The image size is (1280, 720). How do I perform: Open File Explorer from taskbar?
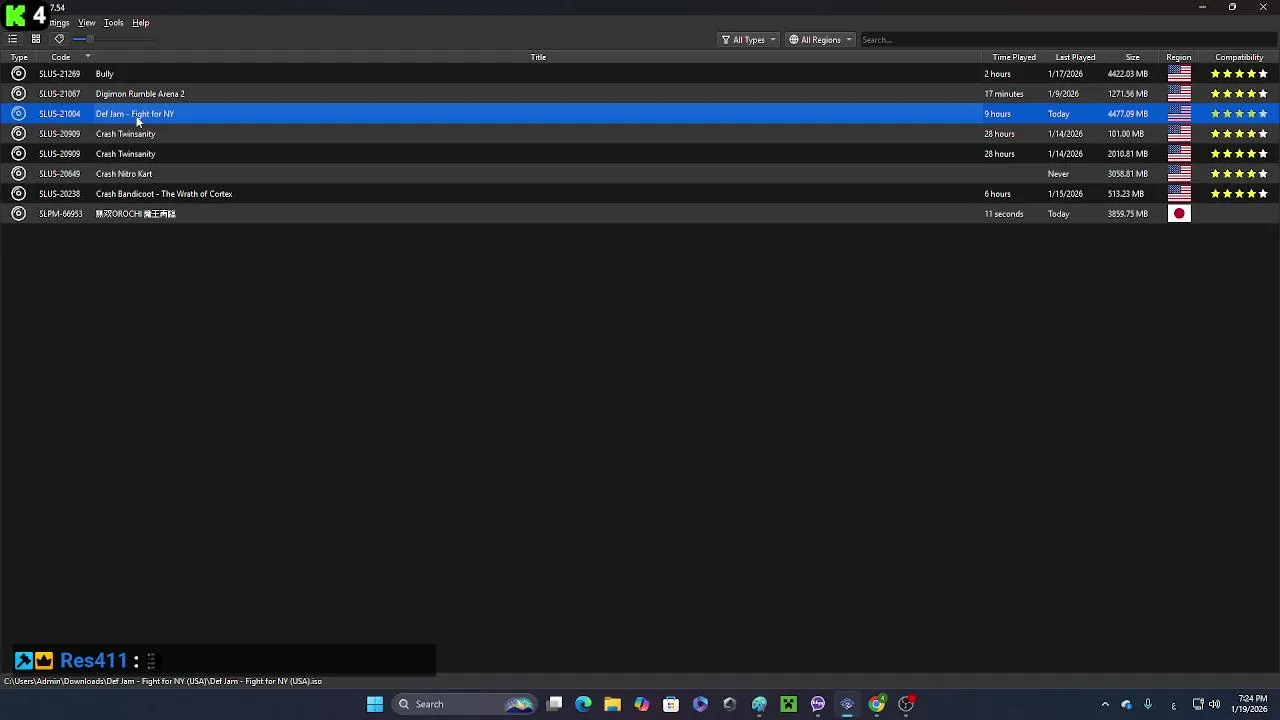[x=612, y=704]
